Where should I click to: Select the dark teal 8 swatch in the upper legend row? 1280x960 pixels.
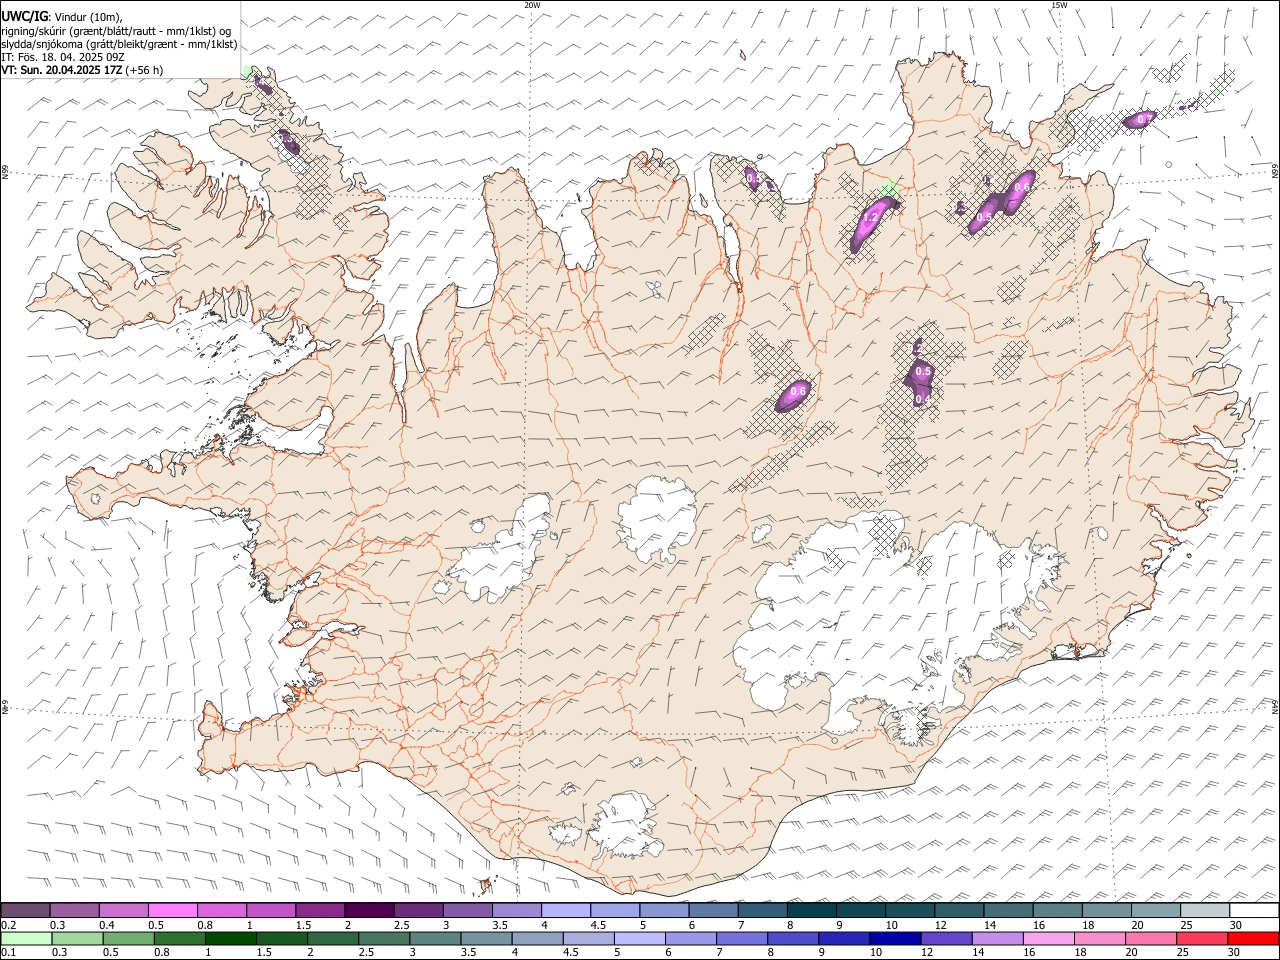(812, 911)
